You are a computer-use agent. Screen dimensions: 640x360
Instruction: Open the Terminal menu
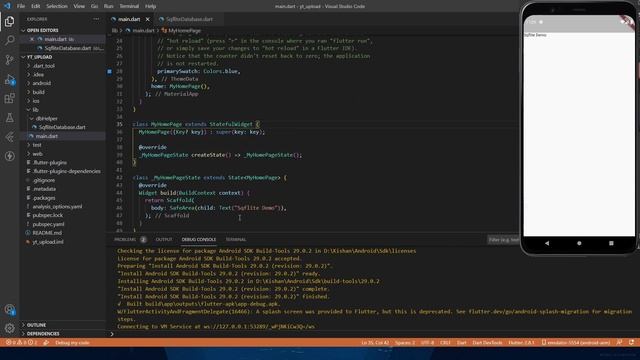[129, 6]
